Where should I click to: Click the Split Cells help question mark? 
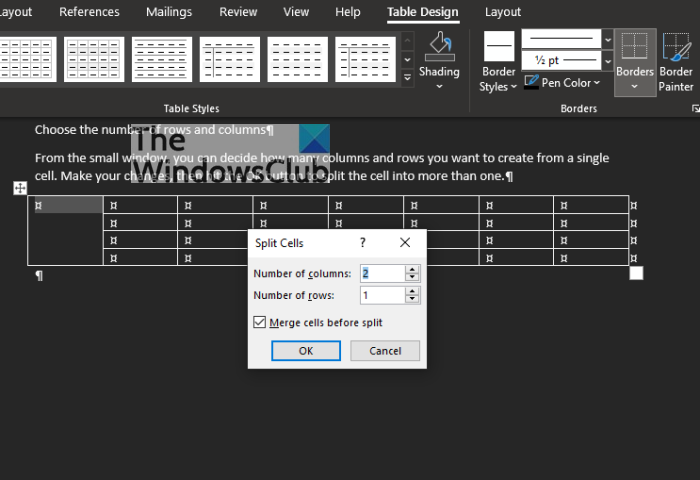(x=362, y=242)
